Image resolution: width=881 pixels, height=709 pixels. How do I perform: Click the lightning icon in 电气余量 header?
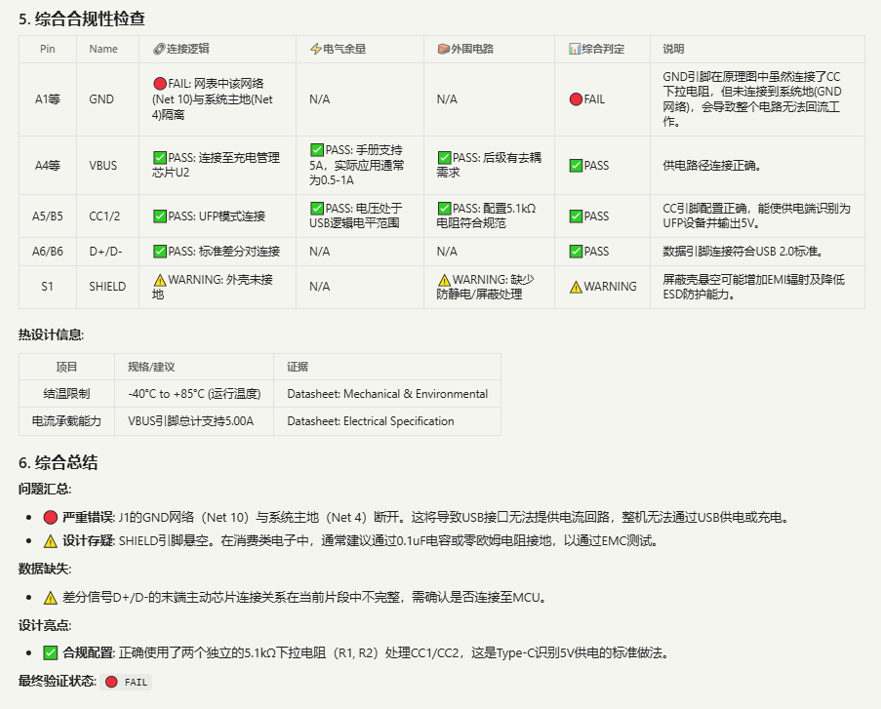tap(316, 49)
